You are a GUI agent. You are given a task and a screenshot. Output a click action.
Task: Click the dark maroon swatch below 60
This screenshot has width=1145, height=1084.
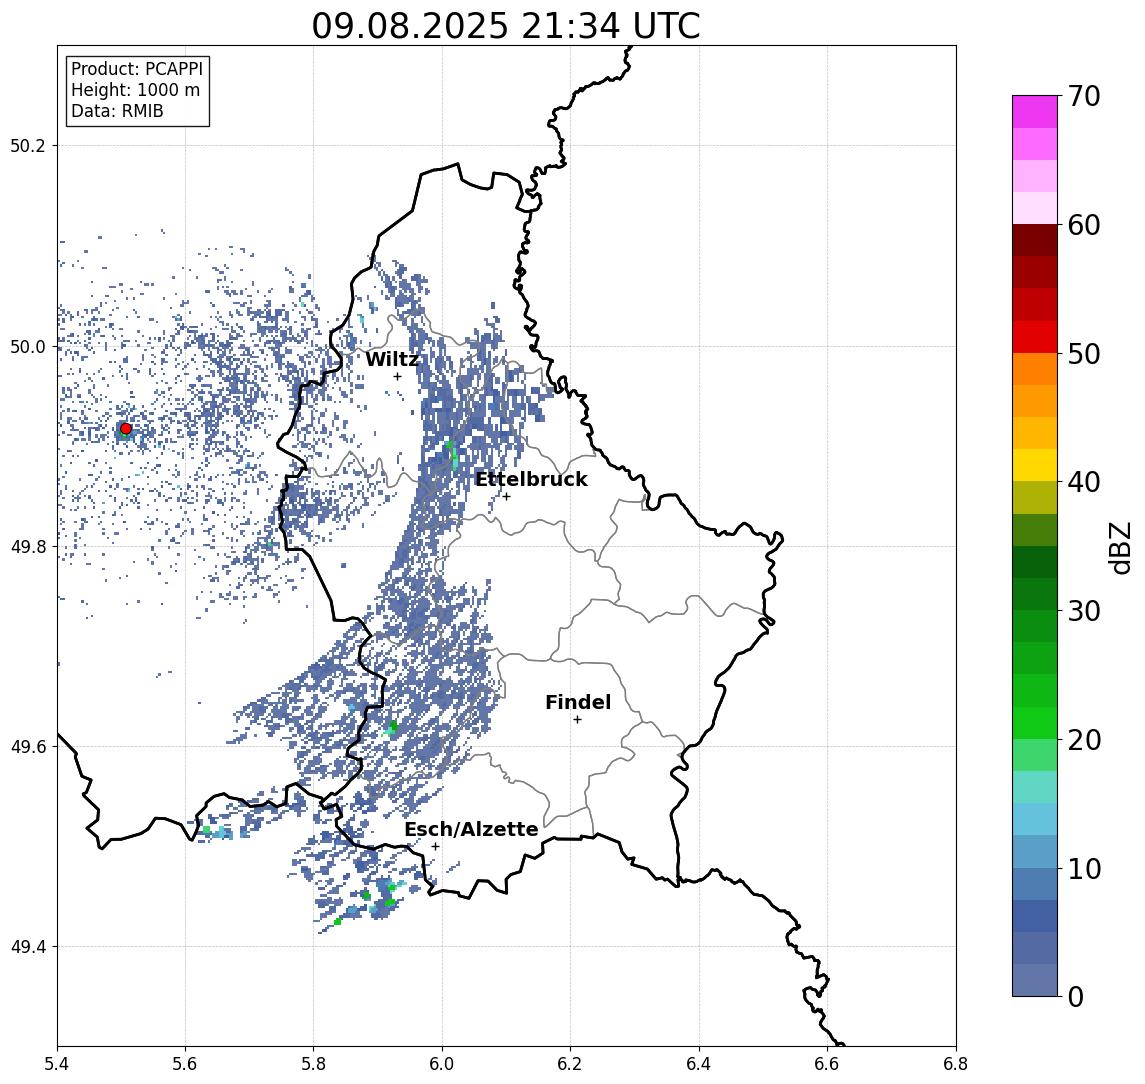(1035, 240)
